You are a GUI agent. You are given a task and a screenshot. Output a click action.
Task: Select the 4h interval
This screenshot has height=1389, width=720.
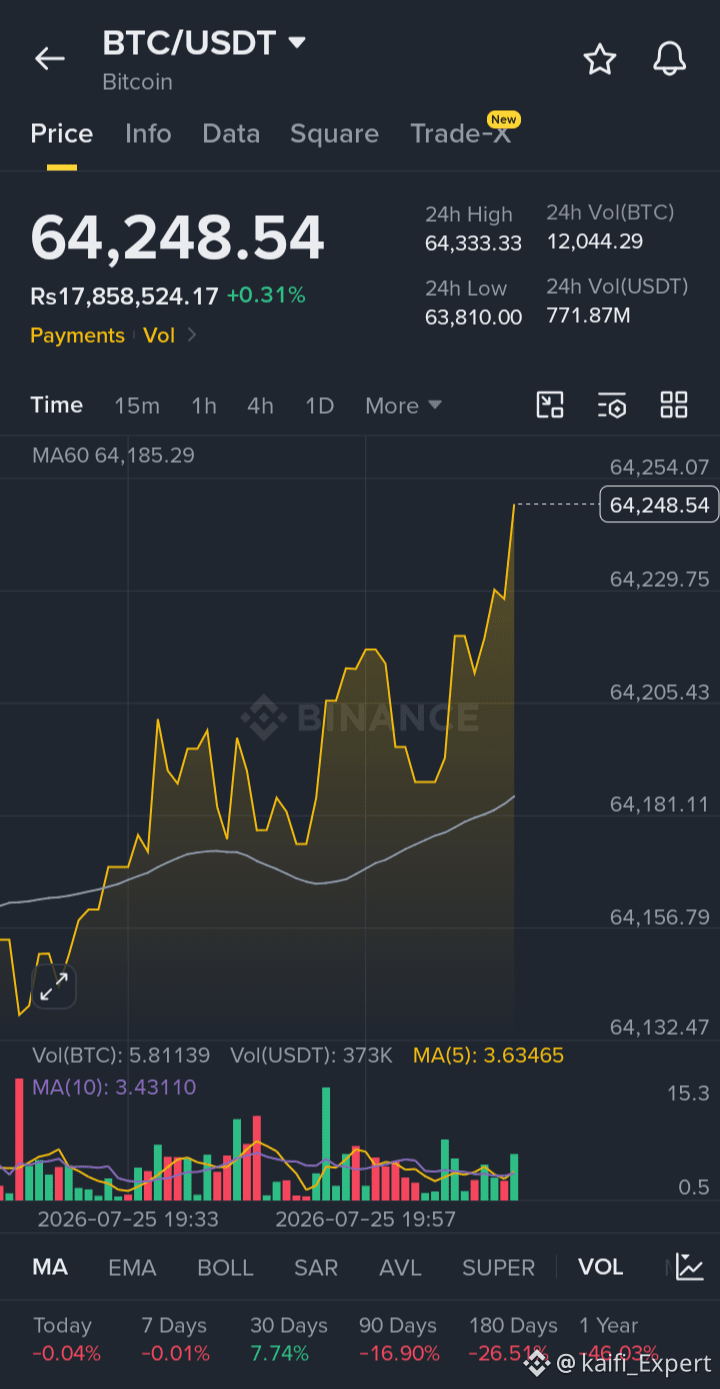260,406
